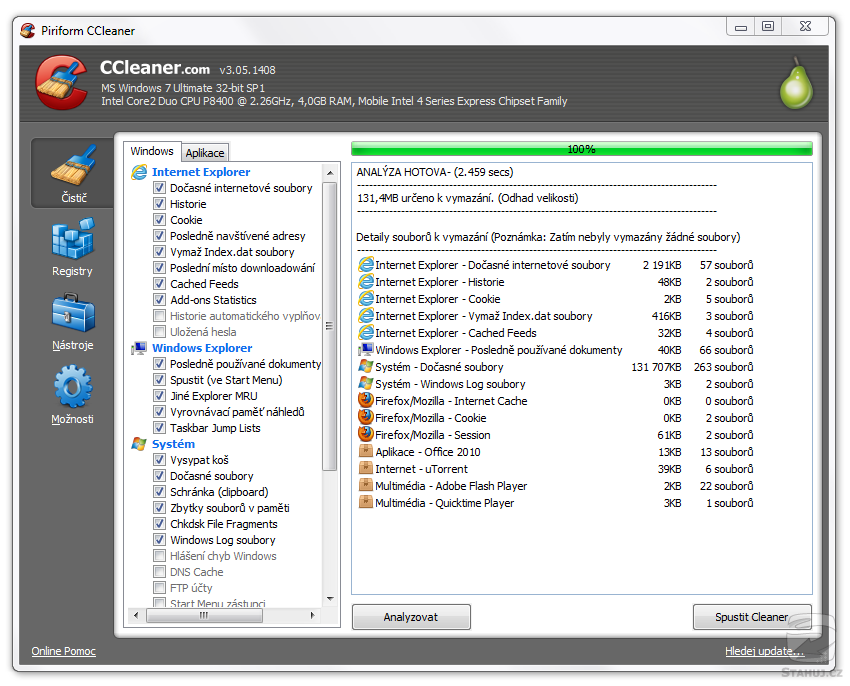Click '131 707KB' size value

pos(656,367)
